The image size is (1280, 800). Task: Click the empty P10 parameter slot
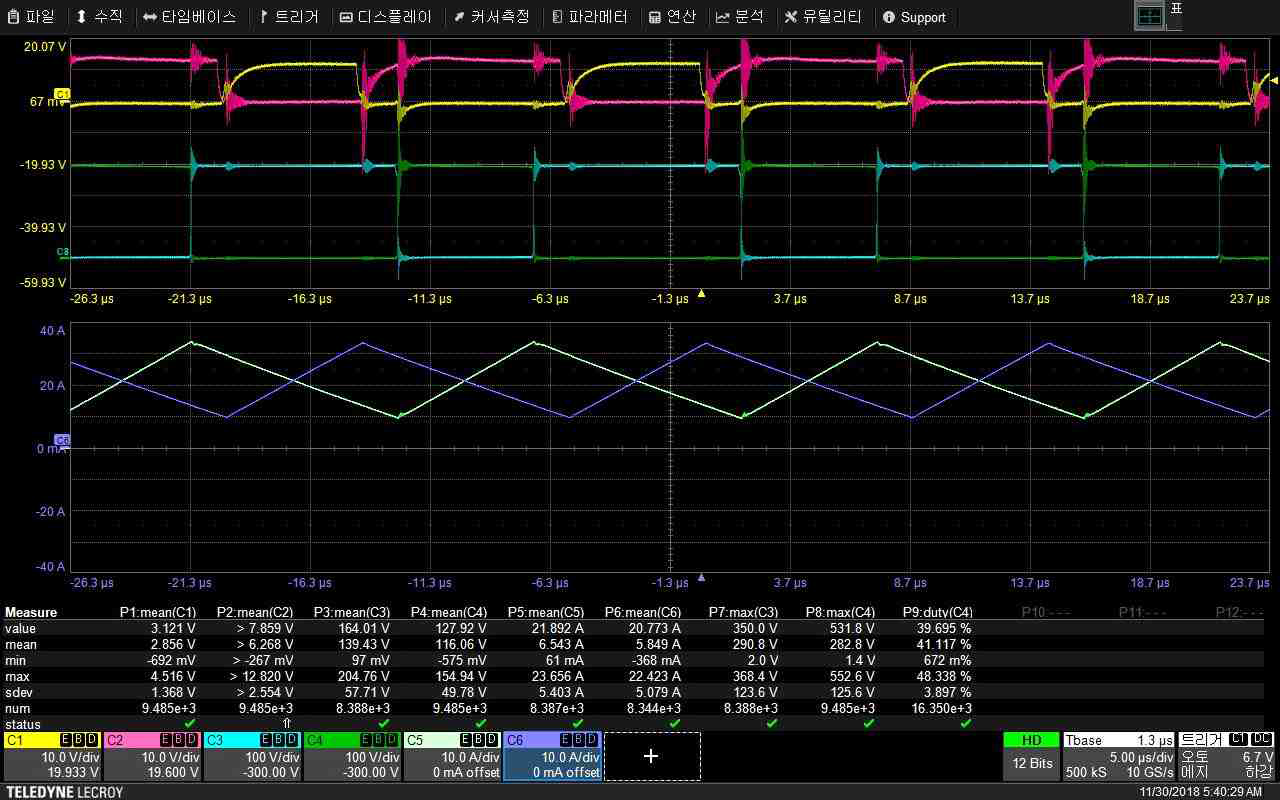1045,612
